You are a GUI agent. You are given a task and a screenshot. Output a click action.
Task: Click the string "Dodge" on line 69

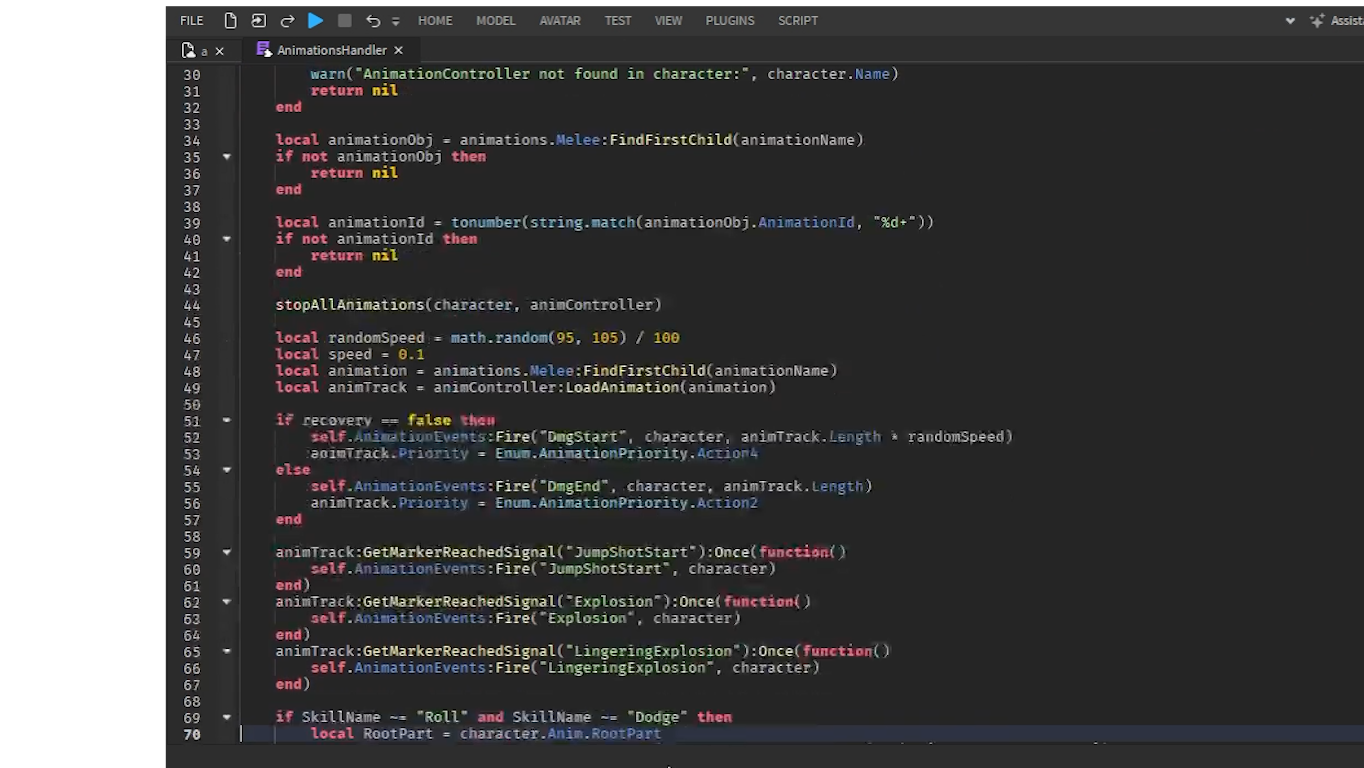[x=657, y=717]
